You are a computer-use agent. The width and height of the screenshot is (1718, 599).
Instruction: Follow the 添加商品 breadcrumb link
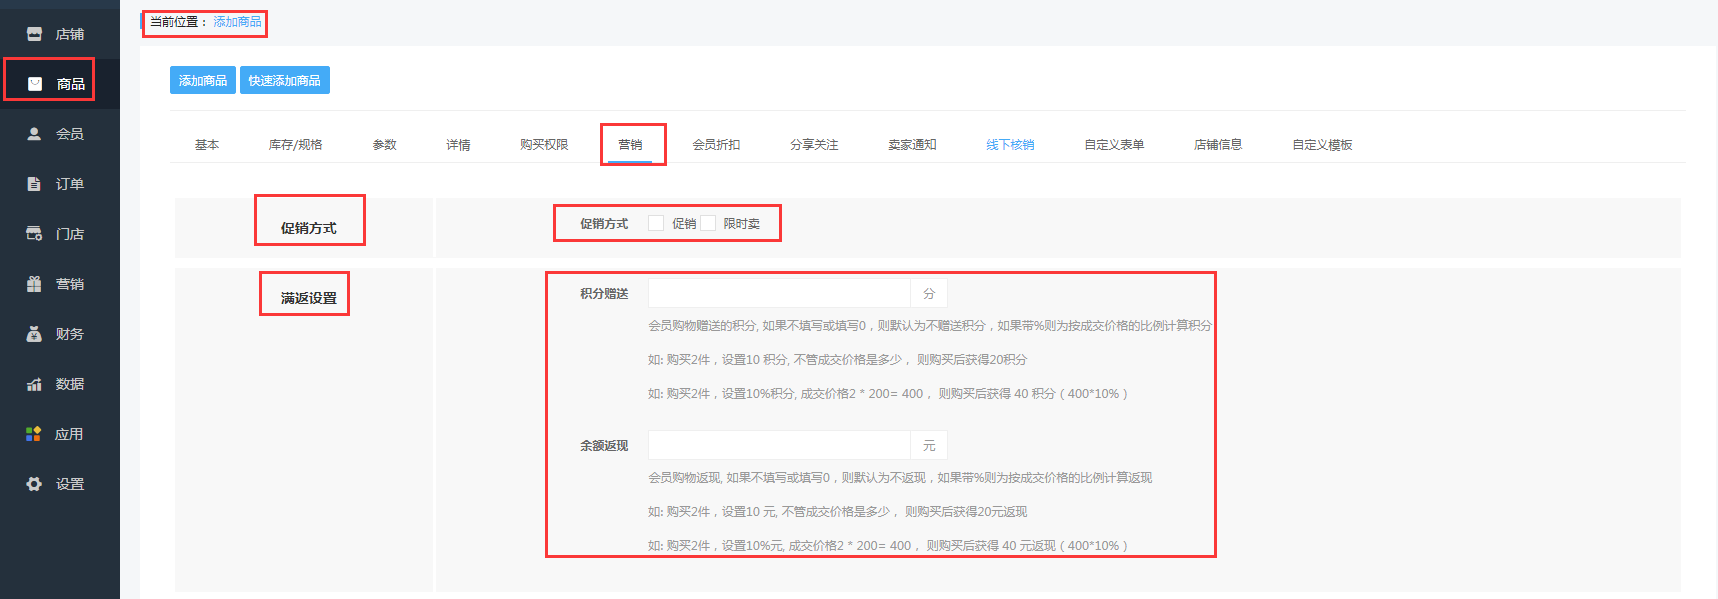point(237,22)
